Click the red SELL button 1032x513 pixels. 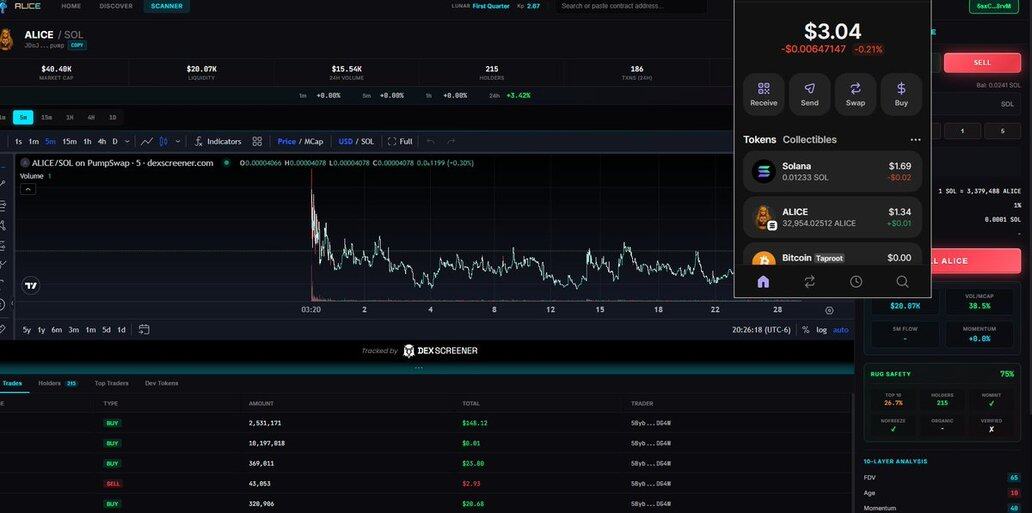coord(982,63)
